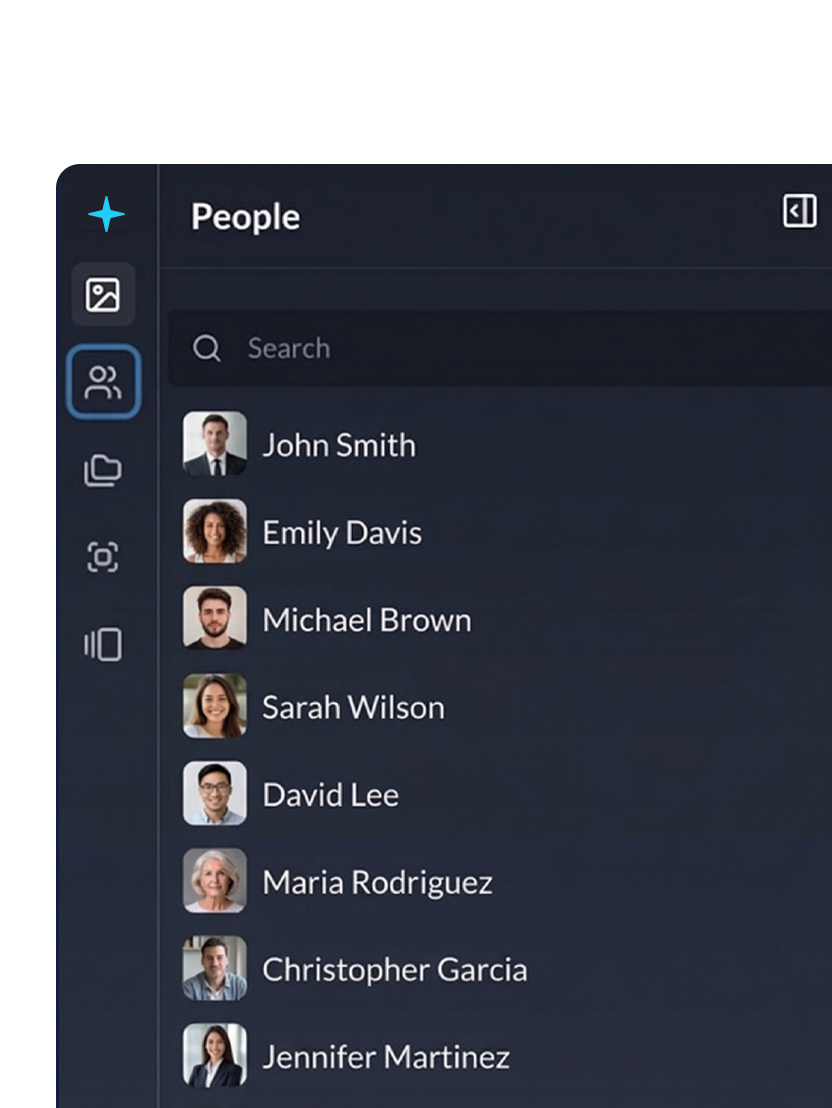Screen dimensions: 832x1108
Task: Open John Smith's person entry
Action: pos(339,445)
